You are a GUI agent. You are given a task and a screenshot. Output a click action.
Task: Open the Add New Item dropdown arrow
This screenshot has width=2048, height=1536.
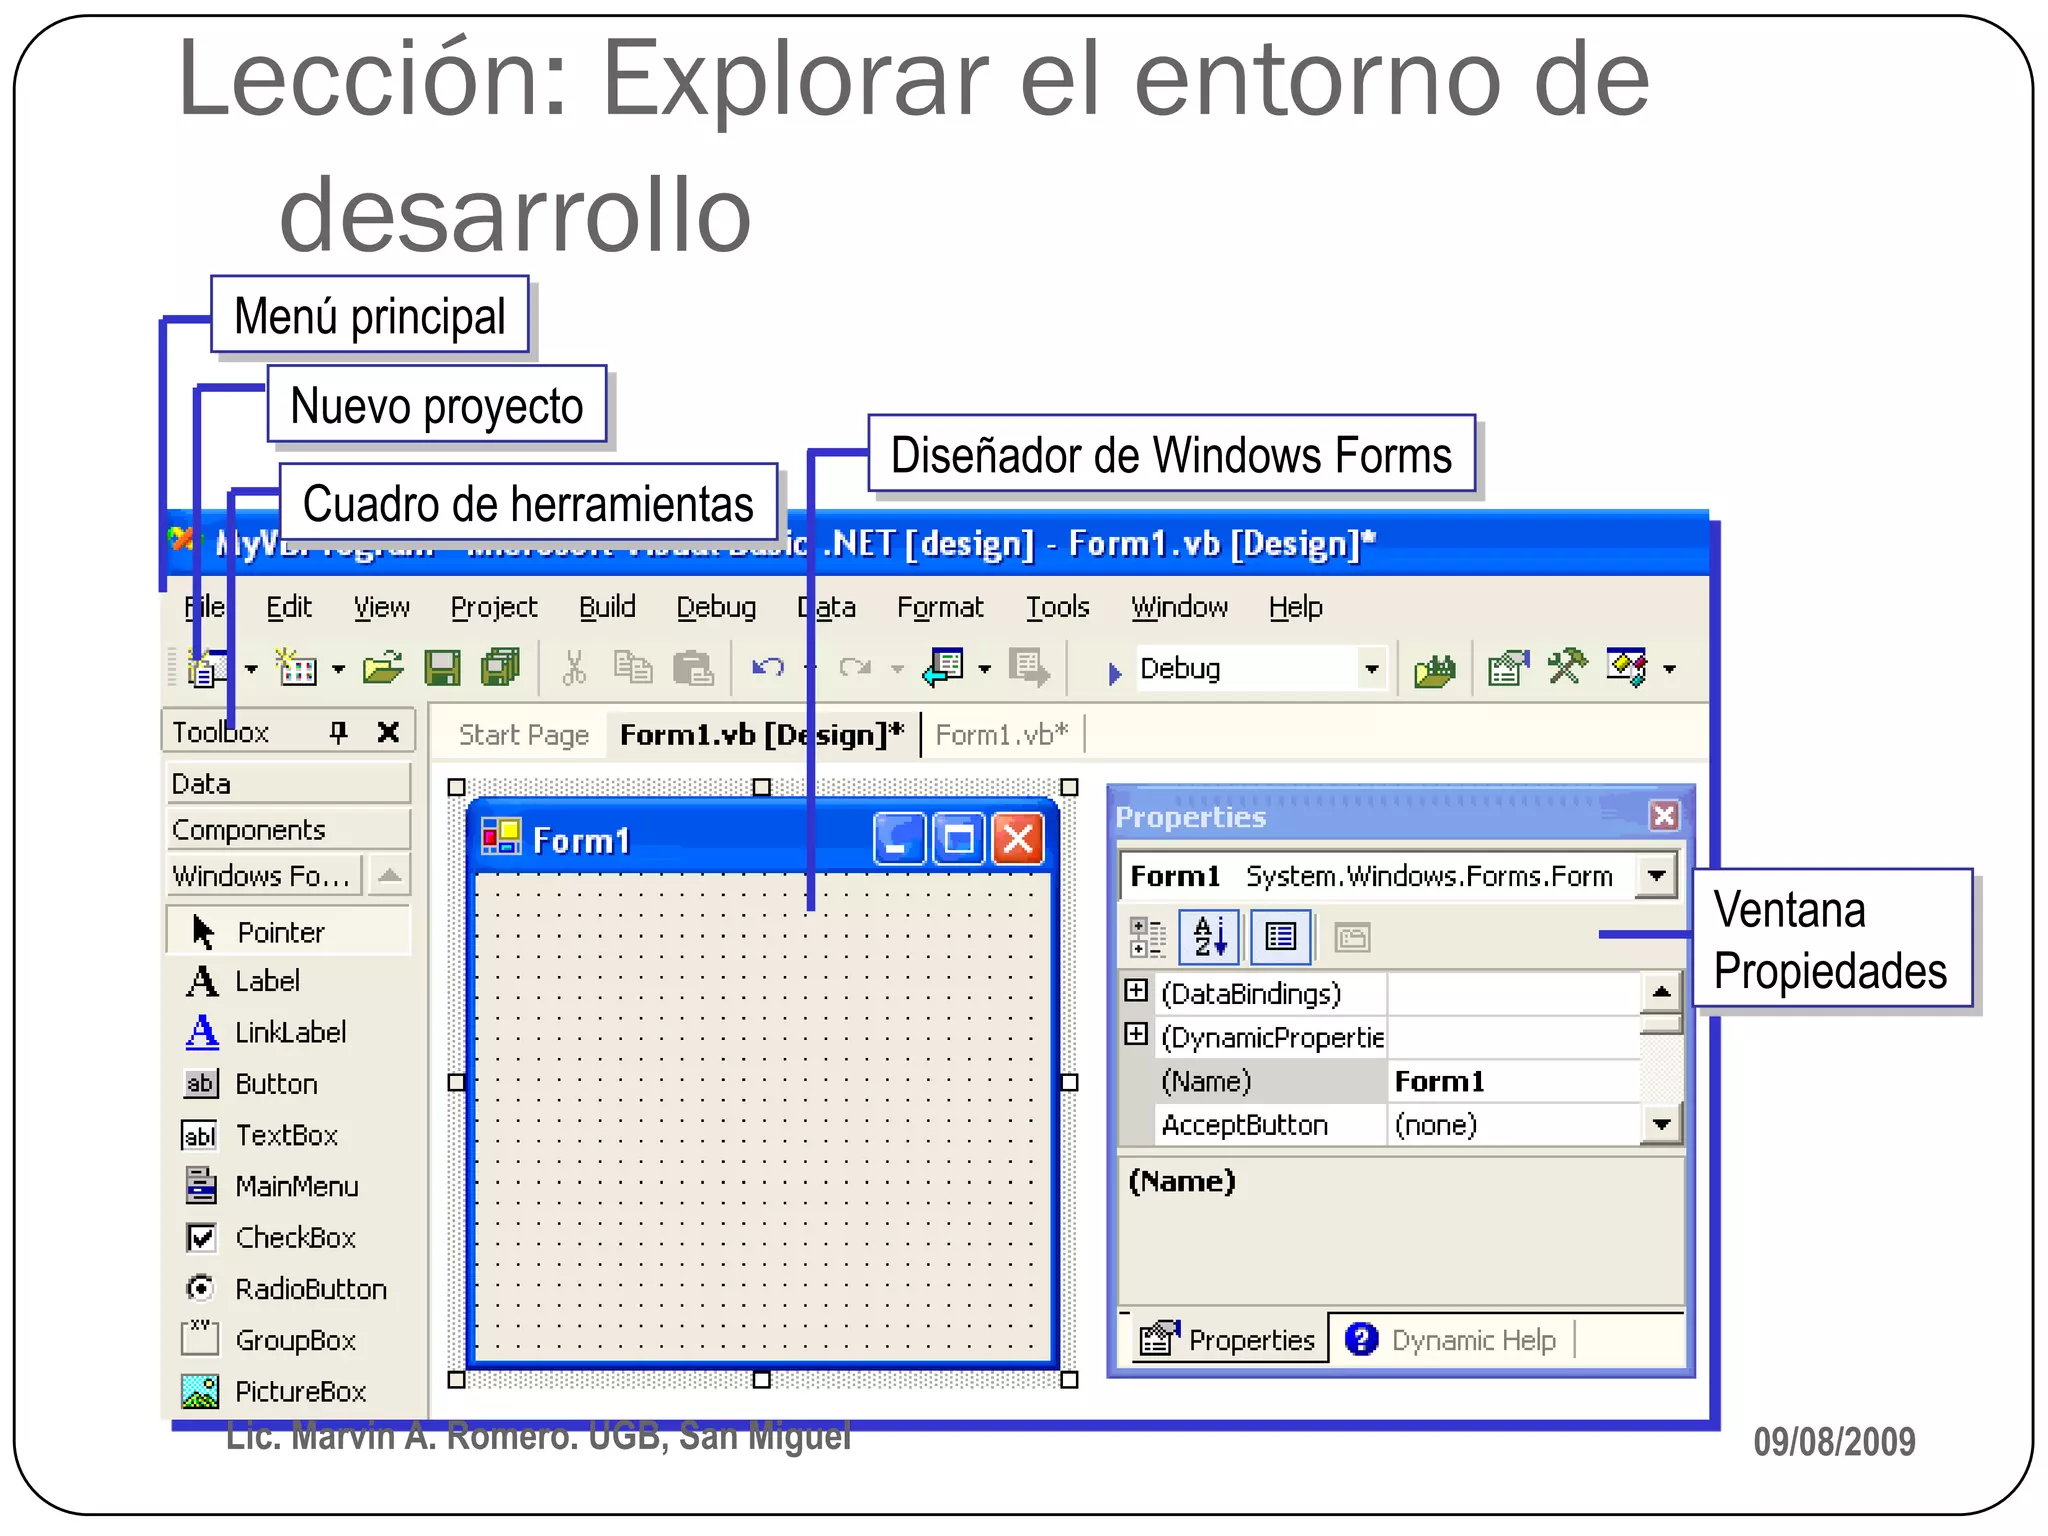(x=338, y=669)
